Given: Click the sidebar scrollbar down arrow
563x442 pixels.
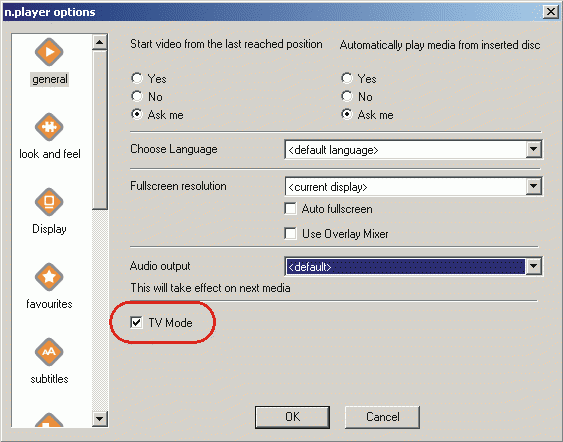Looking at the screenshot, I should point(99,419).
